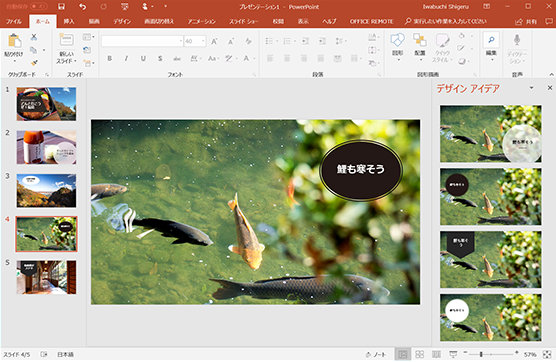
Task: Open the Section dropdown in Slides group
Action: point(88,63)
